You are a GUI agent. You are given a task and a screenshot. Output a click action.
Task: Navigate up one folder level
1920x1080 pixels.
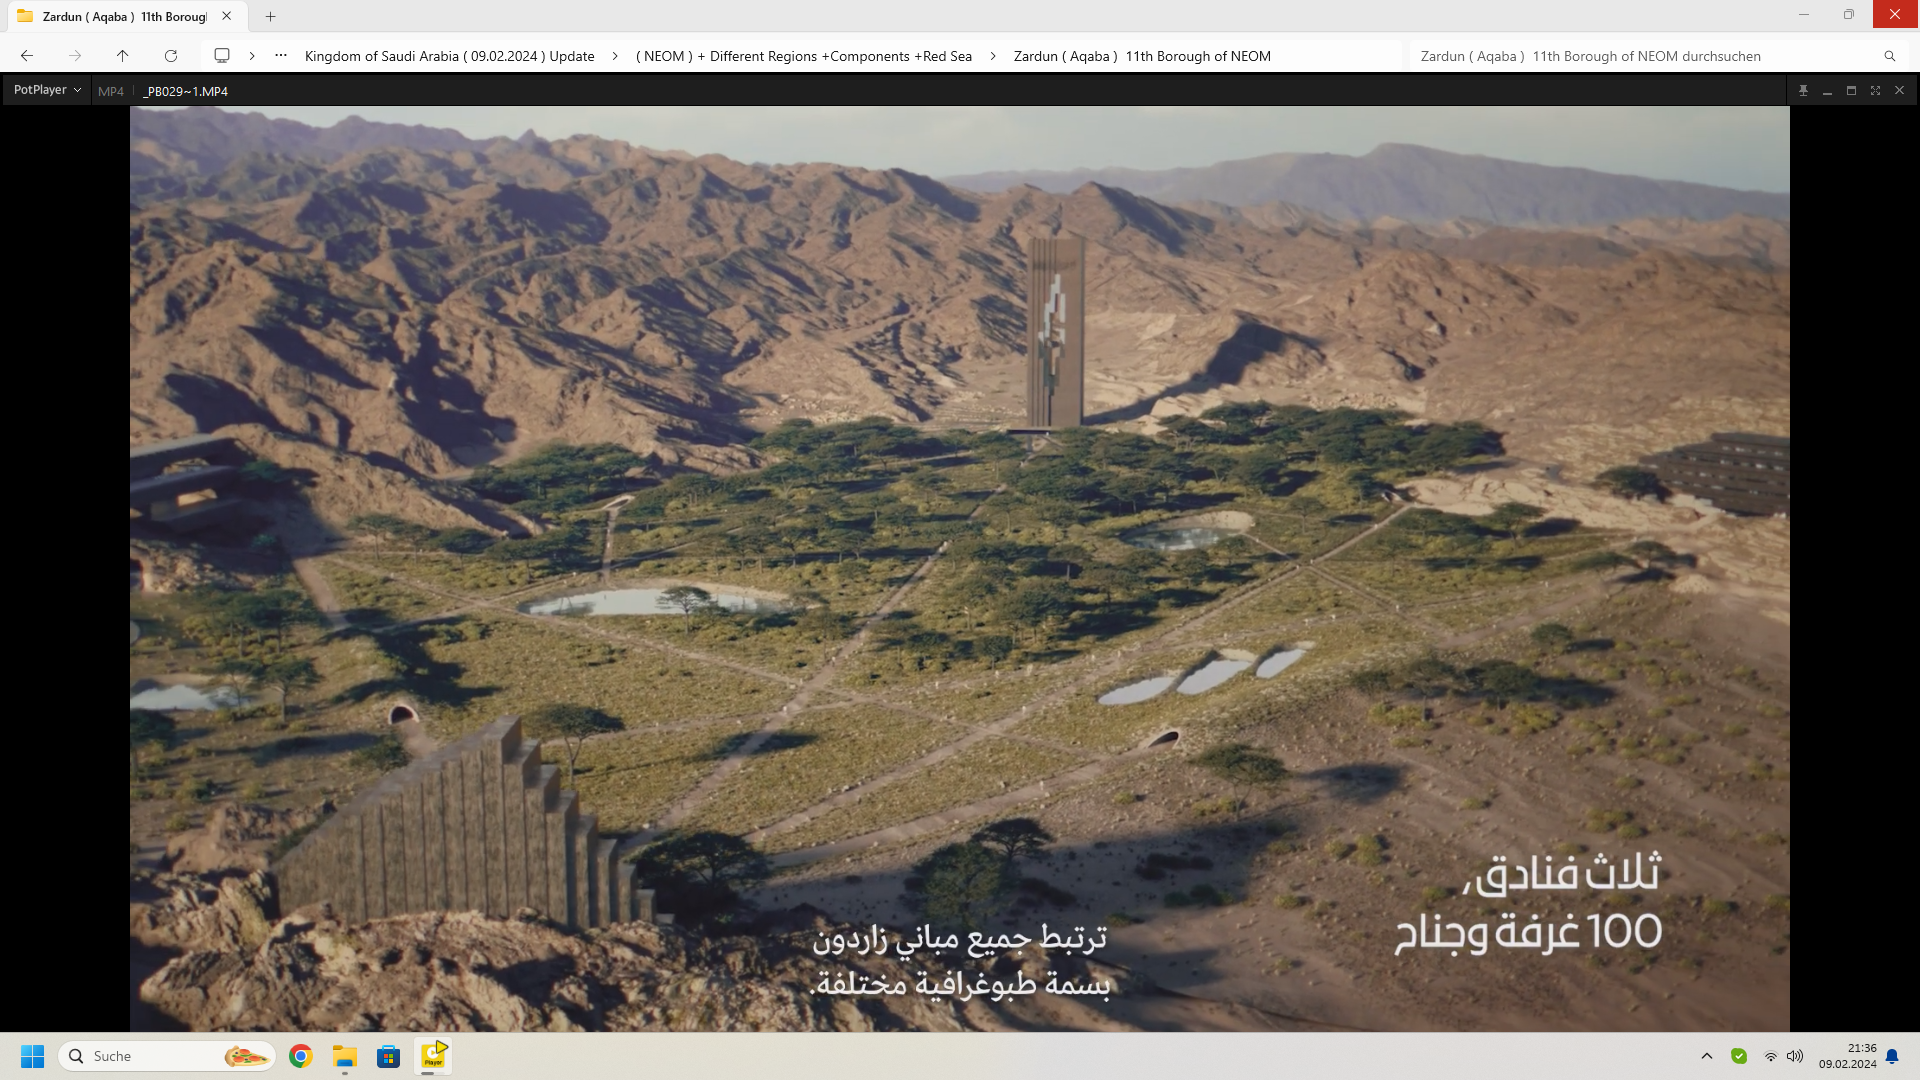point(123,56)
